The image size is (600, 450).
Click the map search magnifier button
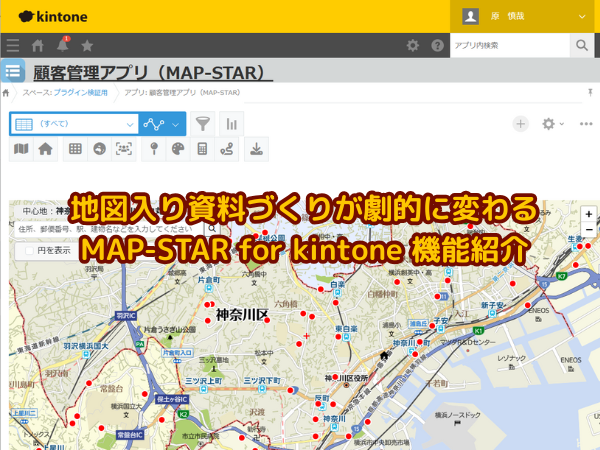(212, 229)
